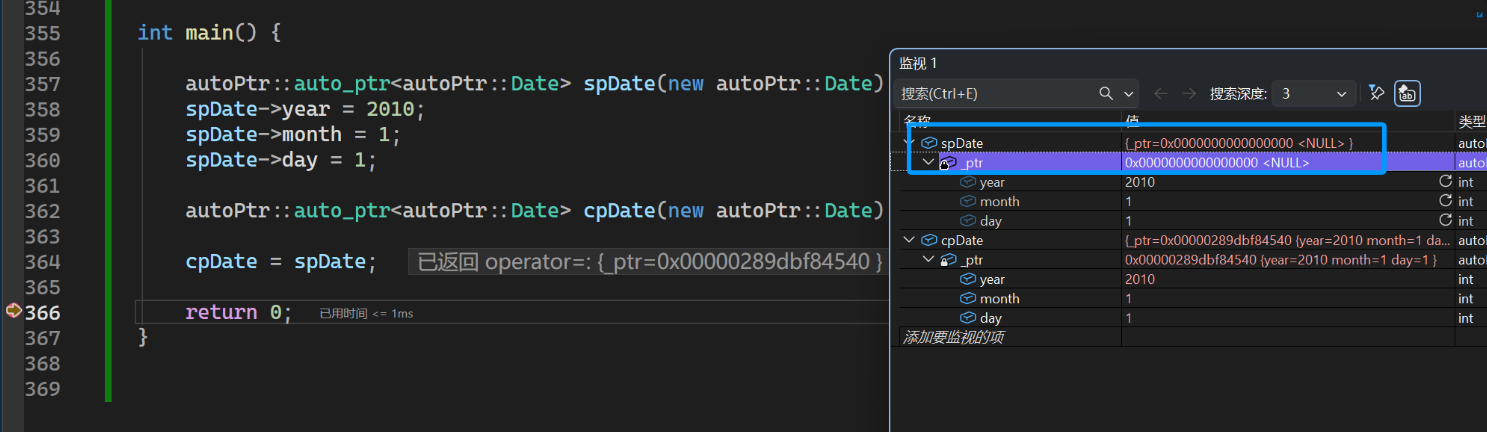The image size is (1487, 432).
Task: Click 'cpDate = spDate;' statement
Action: [x=281, y=262]
